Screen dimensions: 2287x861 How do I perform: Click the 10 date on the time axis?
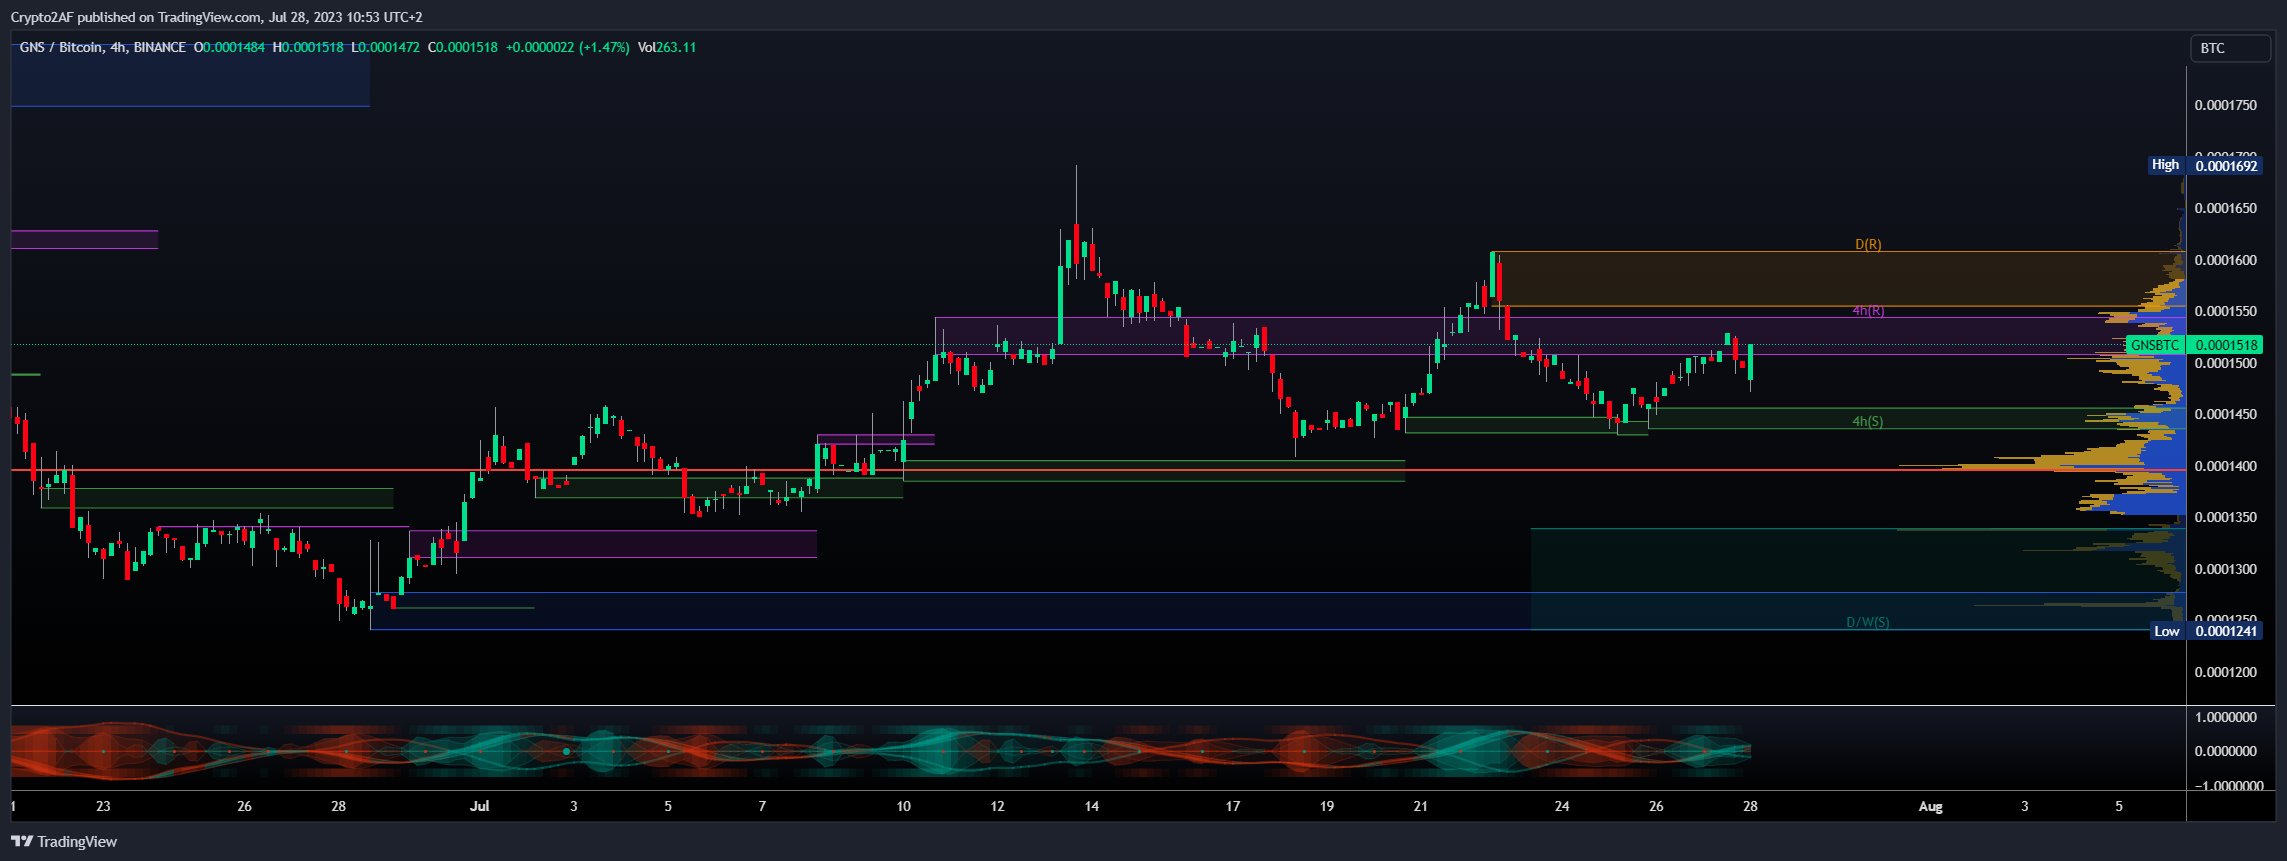tap(904, 806)
